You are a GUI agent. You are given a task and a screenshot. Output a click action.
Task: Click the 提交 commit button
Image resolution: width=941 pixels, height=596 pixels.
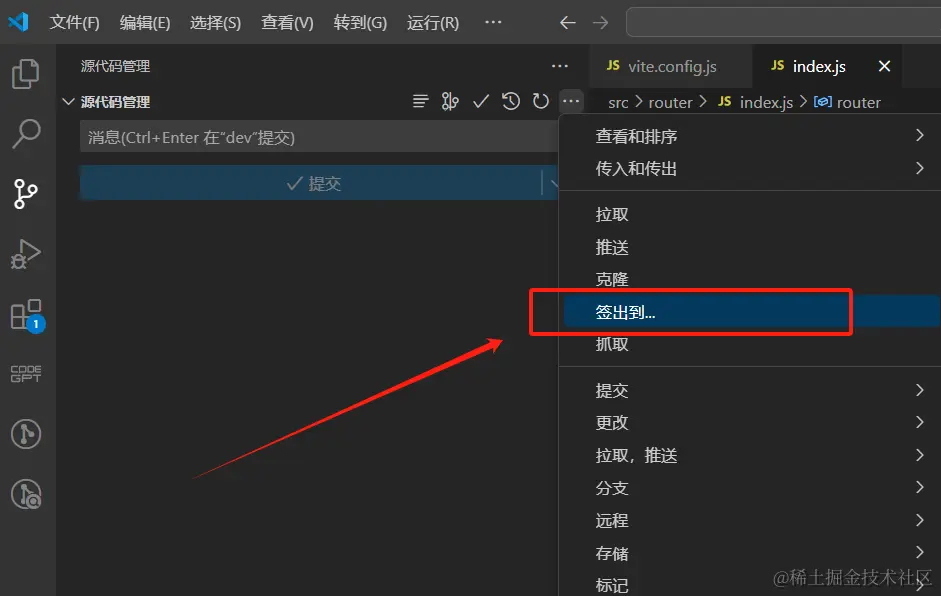point(310,183)
